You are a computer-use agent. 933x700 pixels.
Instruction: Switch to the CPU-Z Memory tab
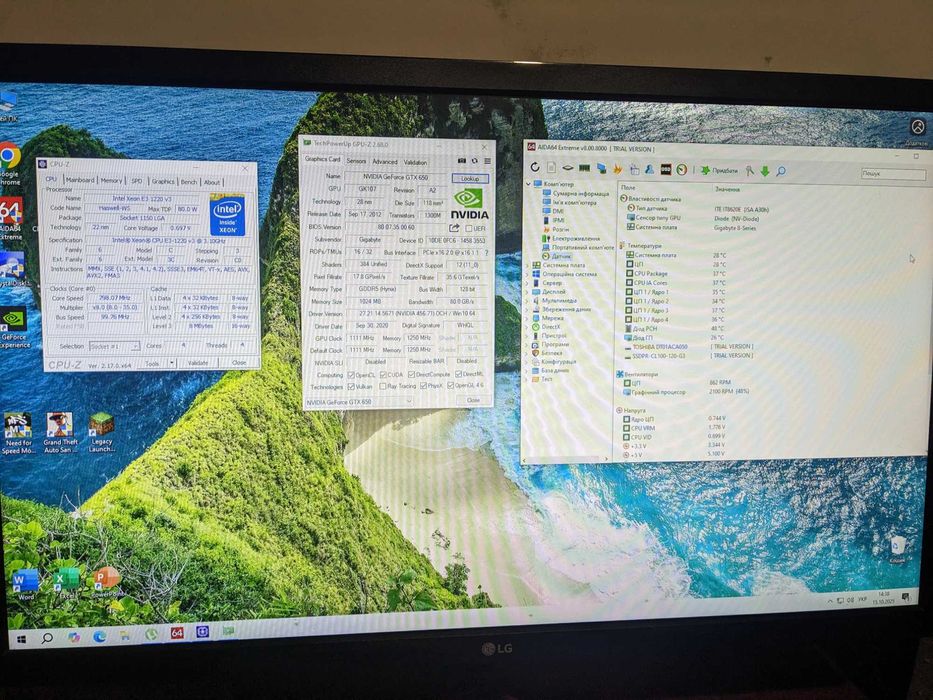pyautogui.click(x=111, y=180)
